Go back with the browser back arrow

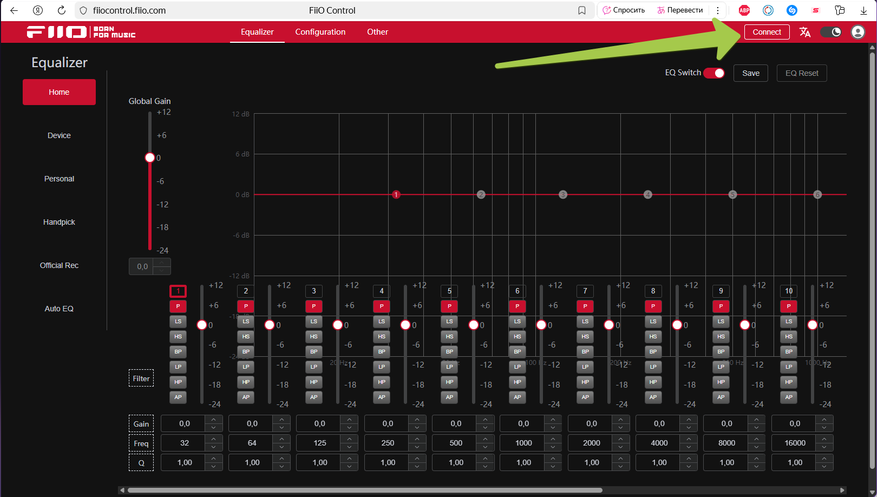(14, 10)
